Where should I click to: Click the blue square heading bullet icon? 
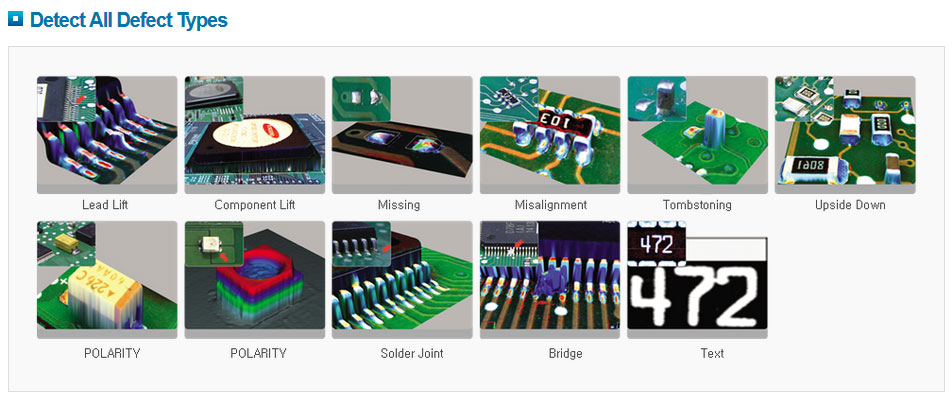coord(15,18)
